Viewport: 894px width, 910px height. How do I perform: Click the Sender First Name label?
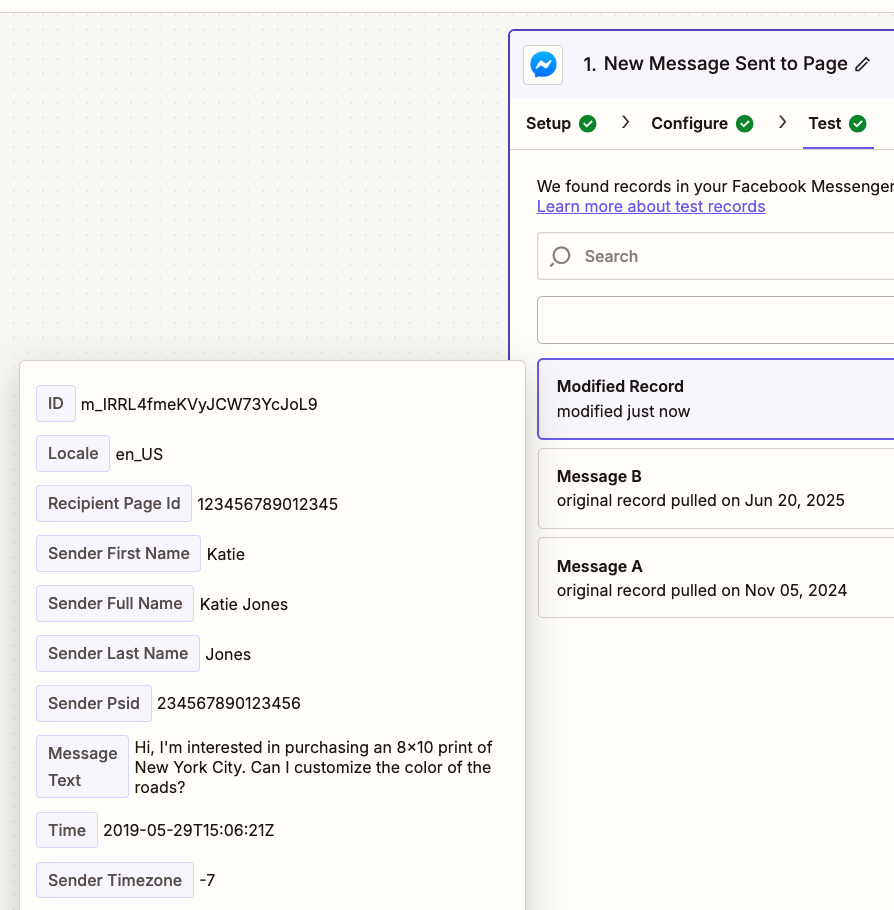pos(118,553)
